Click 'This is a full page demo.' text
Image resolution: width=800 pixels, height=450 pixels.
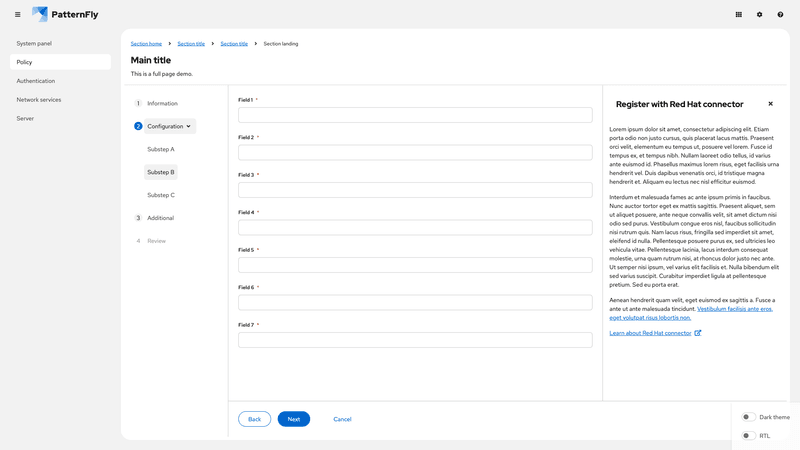tap(162, 74)
